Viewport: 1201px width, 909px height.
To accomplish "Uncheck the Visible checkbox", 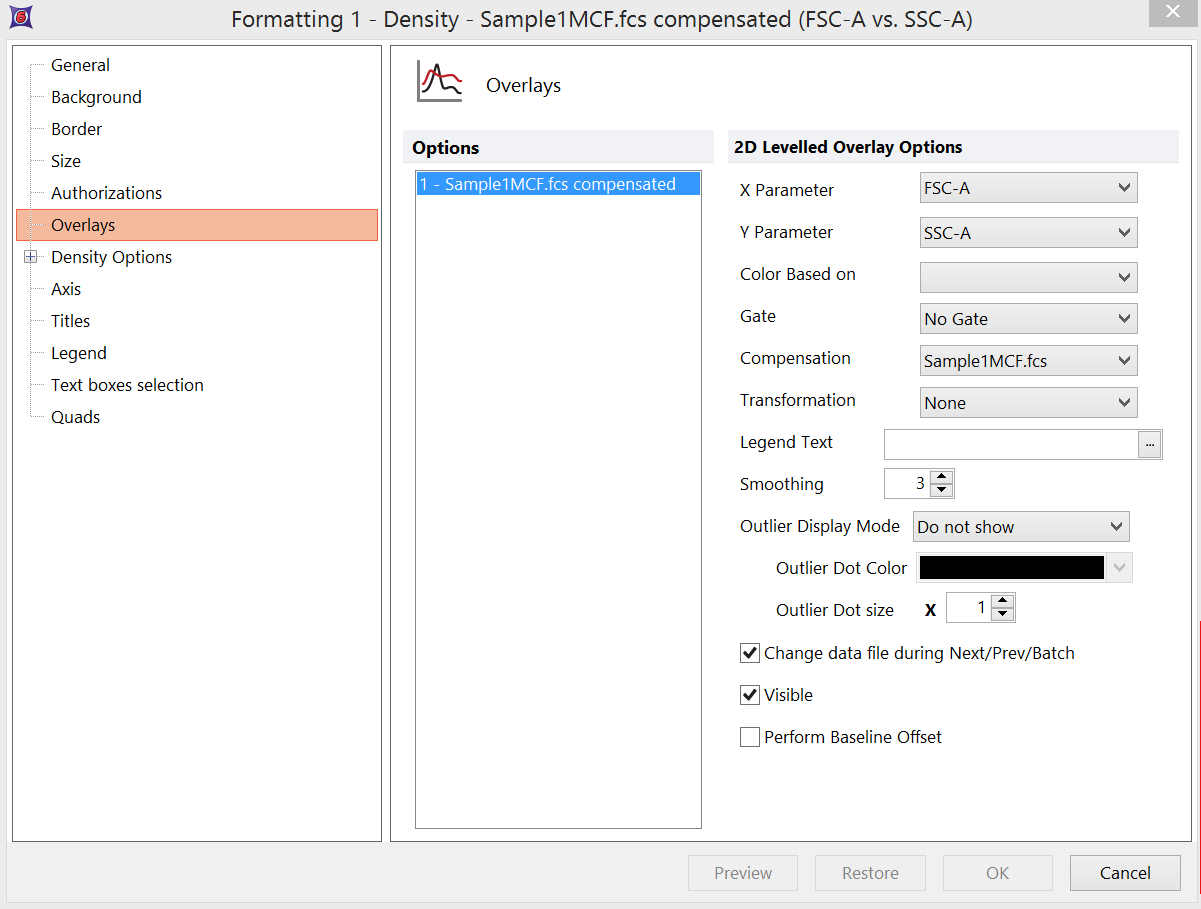I will 750,695.
